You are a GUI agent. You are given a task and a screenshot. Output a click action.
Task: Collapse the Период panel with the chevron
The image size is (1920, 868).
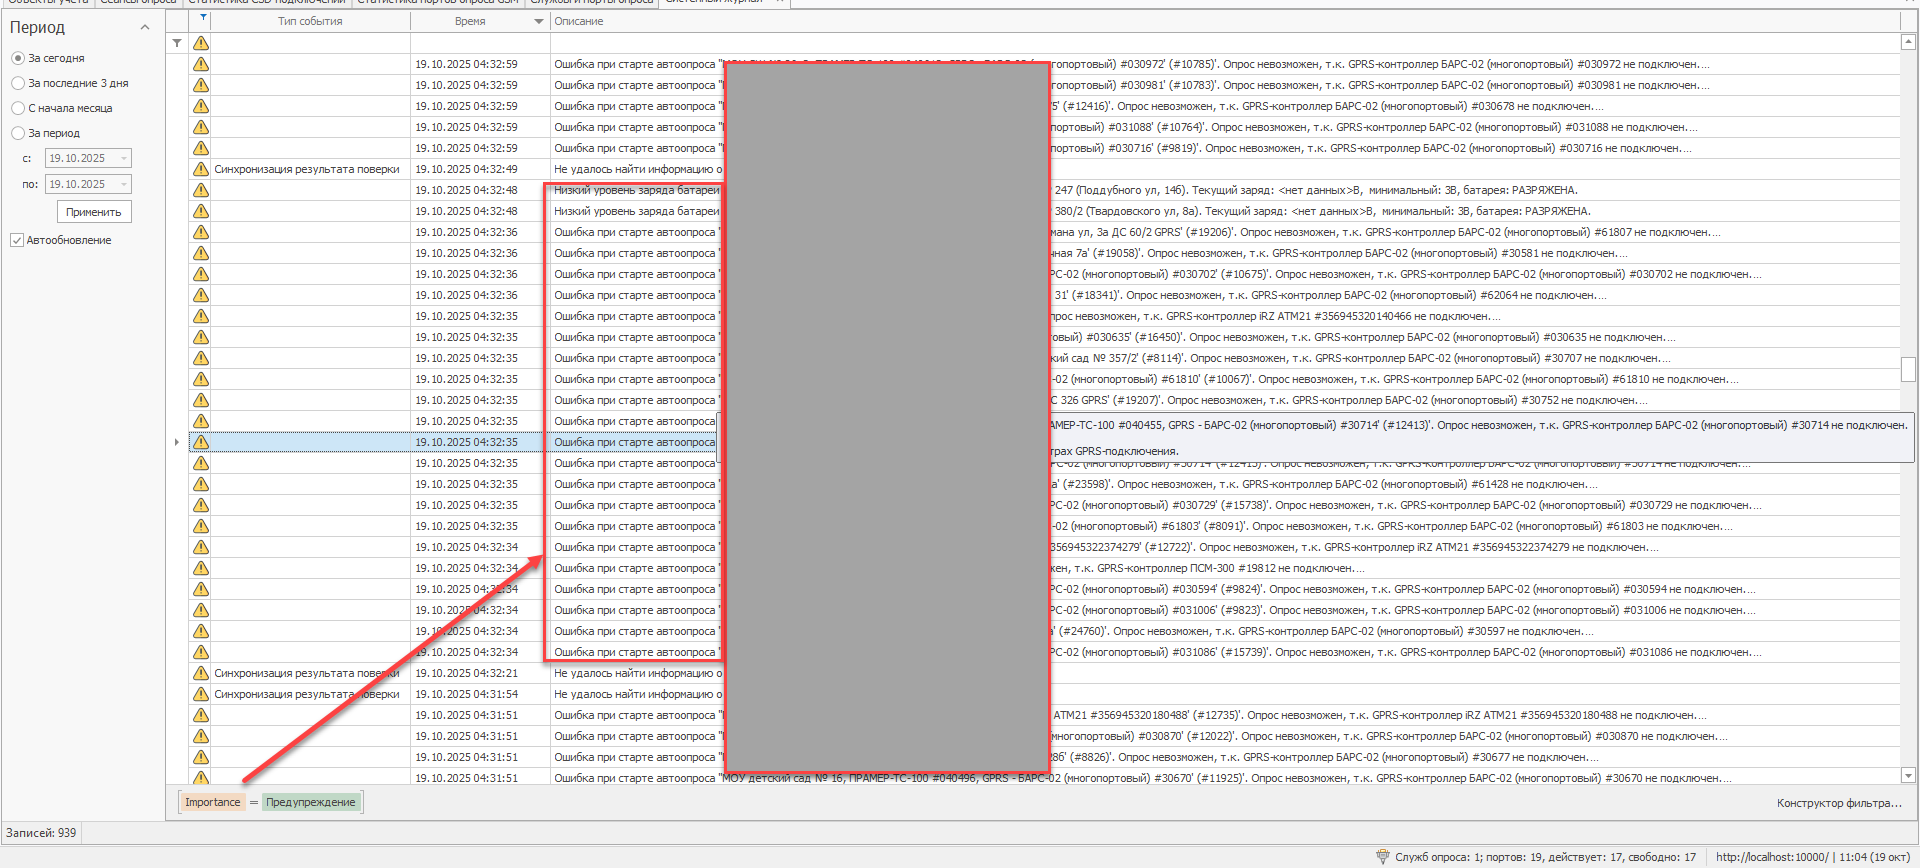145,27
